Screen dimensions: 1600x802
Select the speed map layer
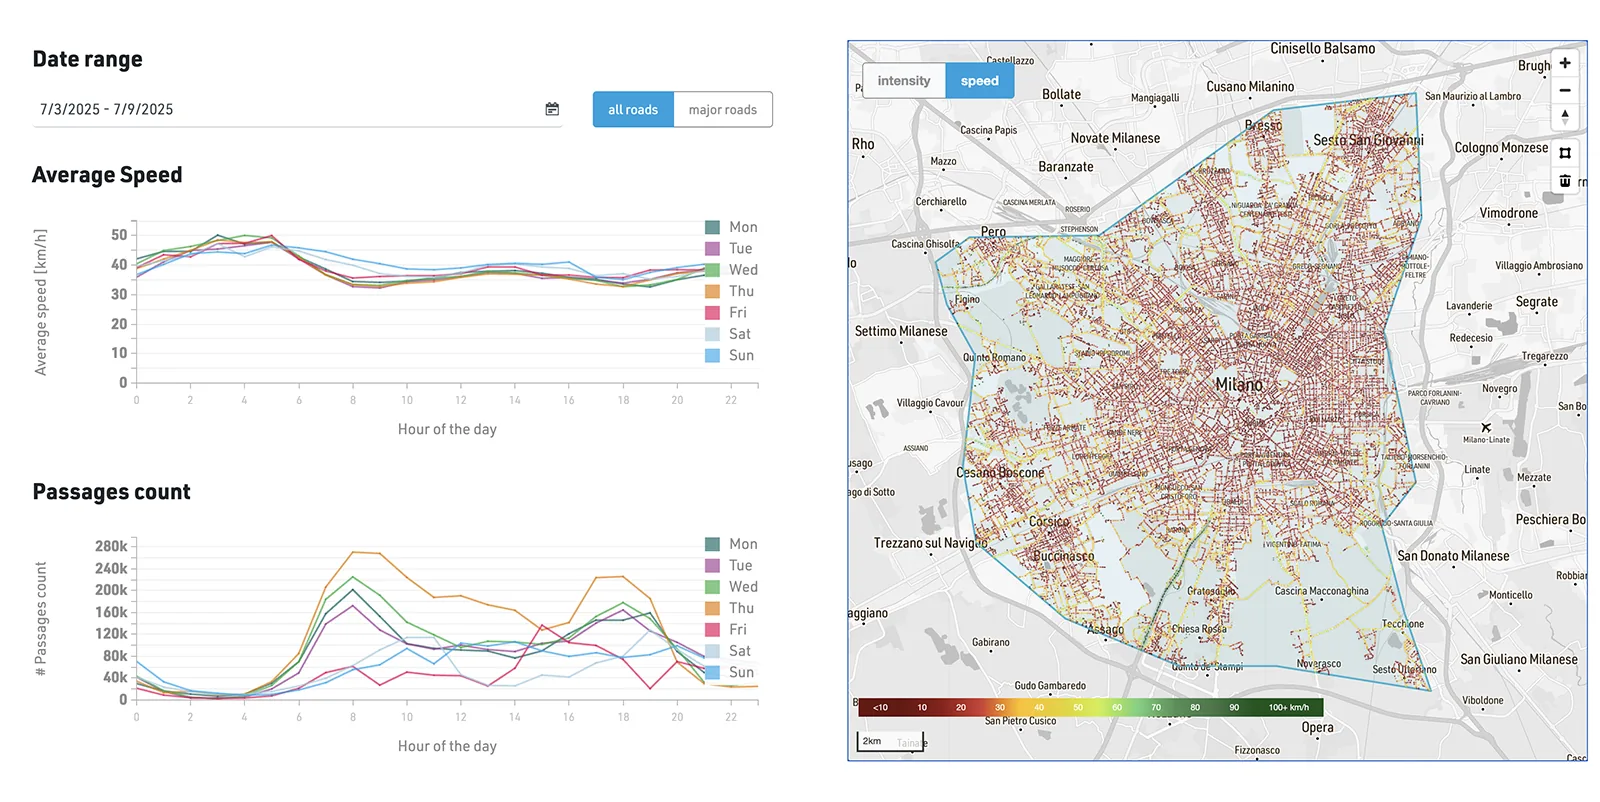click(980, 81)
